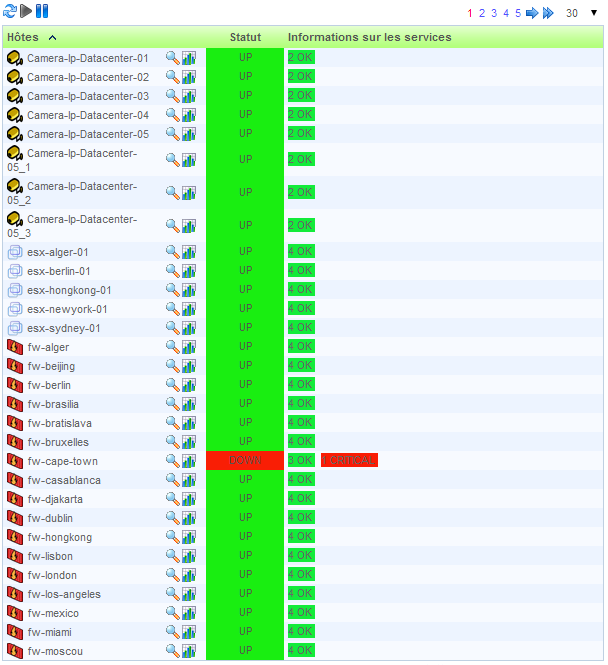Click the next page arrow
Screen dimensions: 608x665
(532, 13)
